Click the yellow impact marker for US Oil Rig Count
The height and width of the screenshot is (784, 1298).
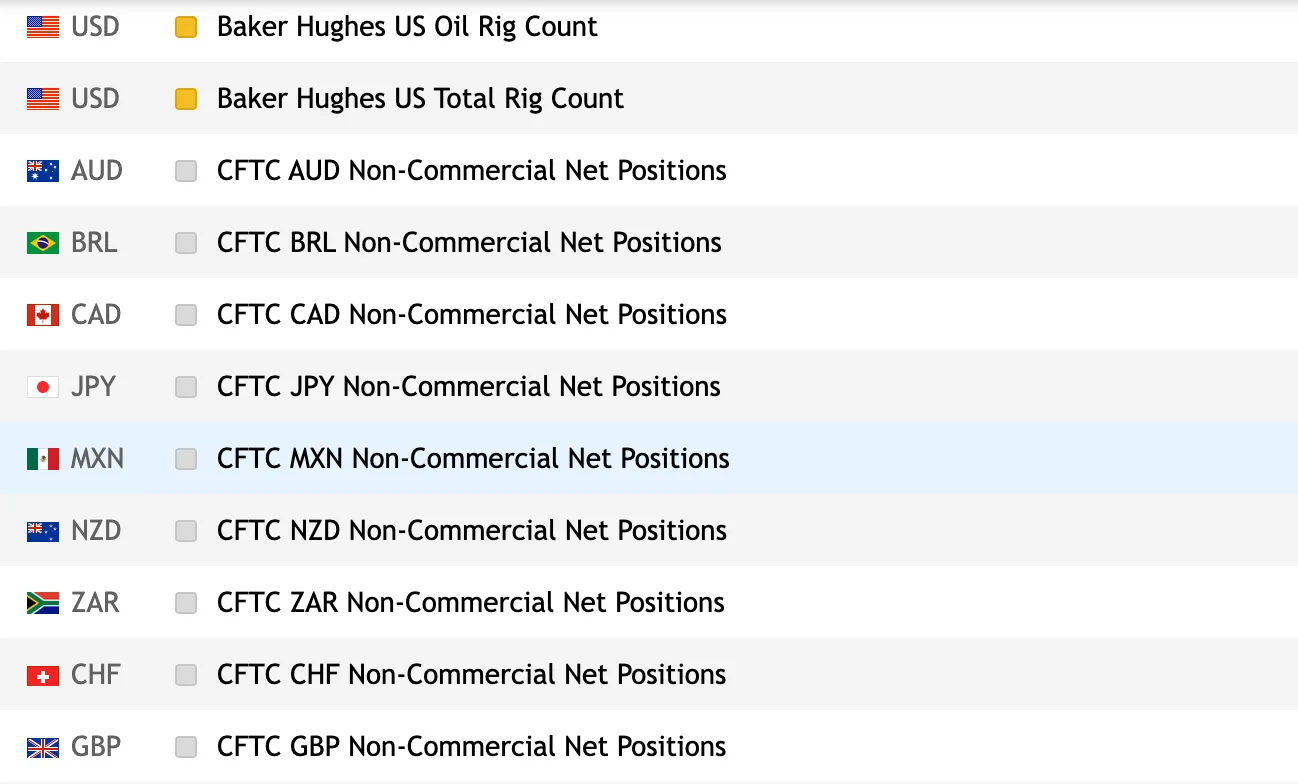pos(186,27)
